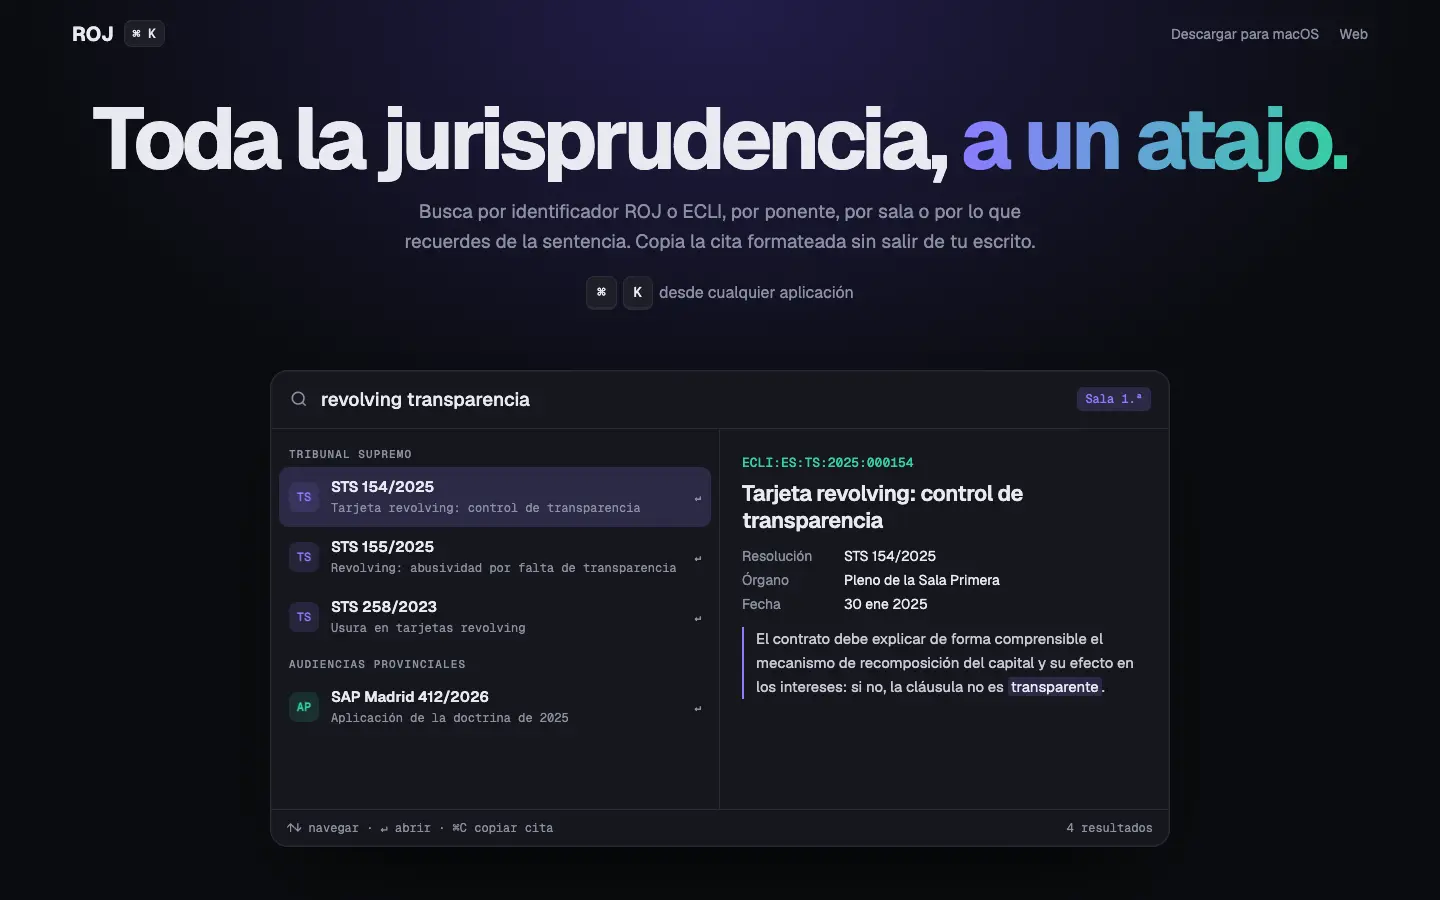This screenshot has width=1440, height=900.
Task: Click the highlighted word transparente
Action: [1055, 687]
